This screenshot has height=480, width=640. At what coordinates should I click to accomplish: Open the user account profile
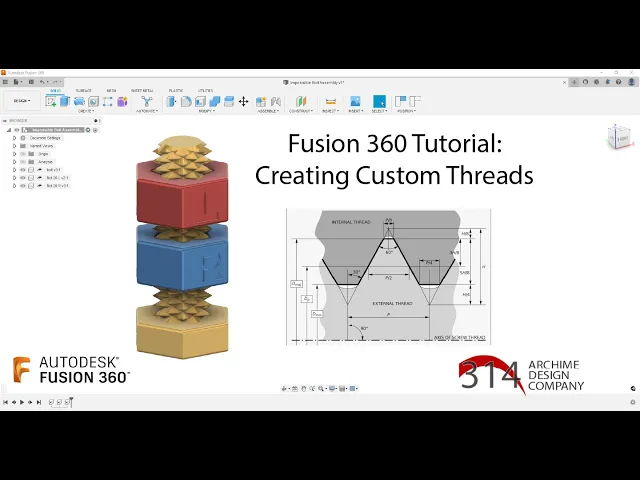pyautogui.click(x=631, y=82)
